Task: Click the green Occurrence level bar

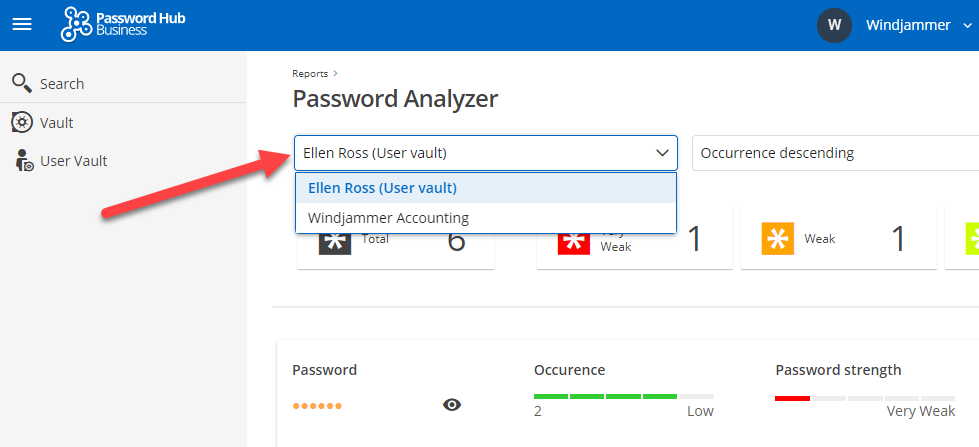Action: click(605, 397)
